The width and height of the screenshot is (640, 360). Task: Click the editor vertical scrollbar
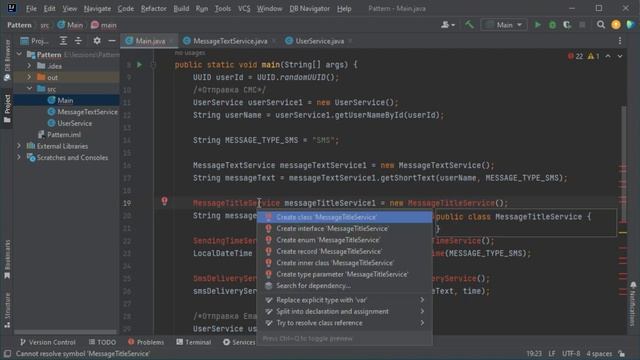coord(623,163)
